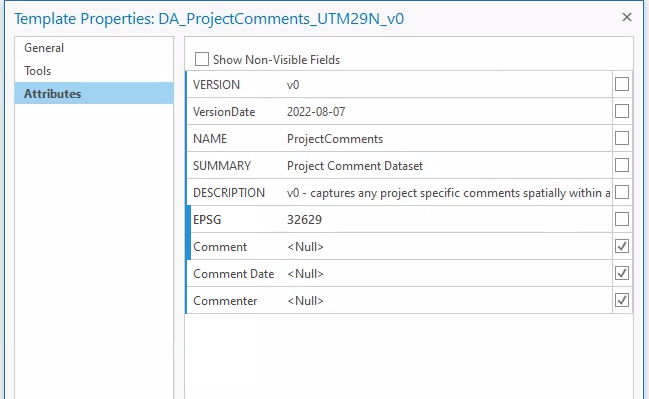The height and width of the screenshot is (399, 649).
Task: Open the General tab
Action: click(94, 48)
